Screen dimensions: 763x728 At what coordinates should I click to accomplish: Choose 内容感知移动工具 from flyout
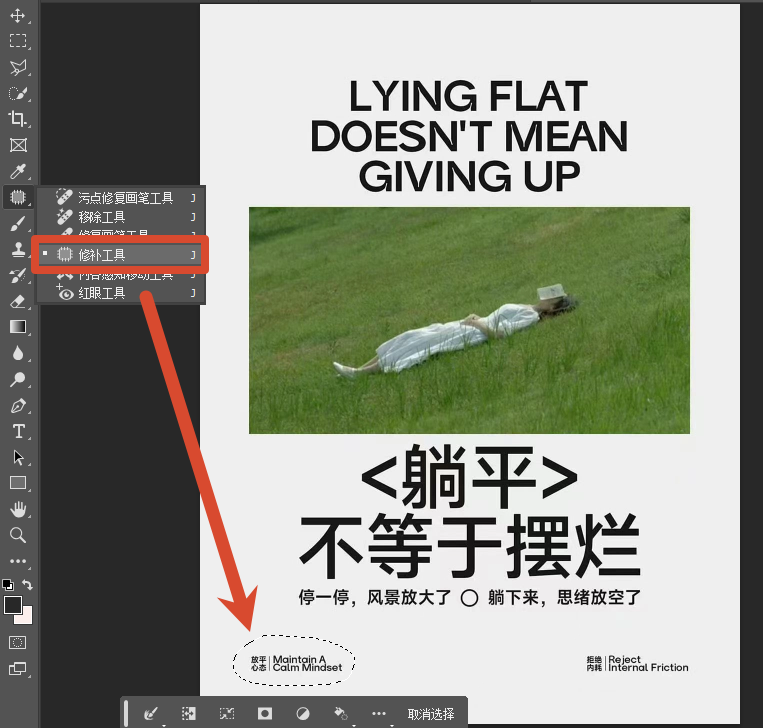pos(122,276)
